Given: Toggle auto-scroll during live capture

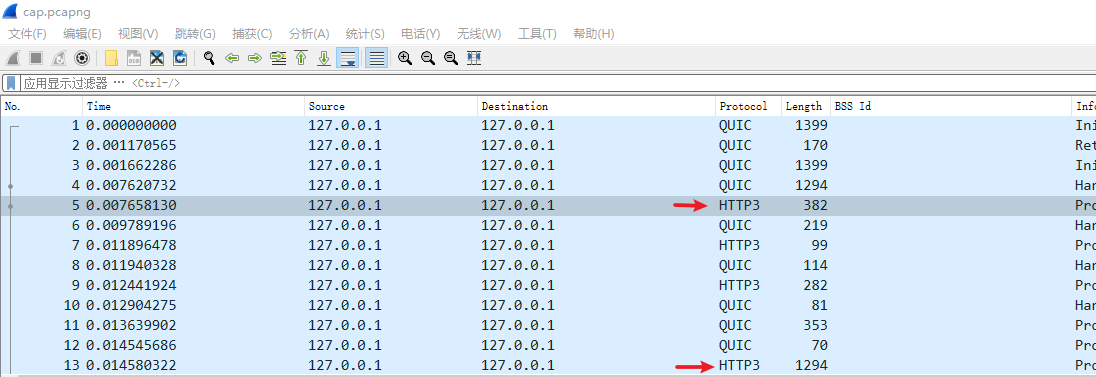Looking at the screenshot, I should point(347,58).
